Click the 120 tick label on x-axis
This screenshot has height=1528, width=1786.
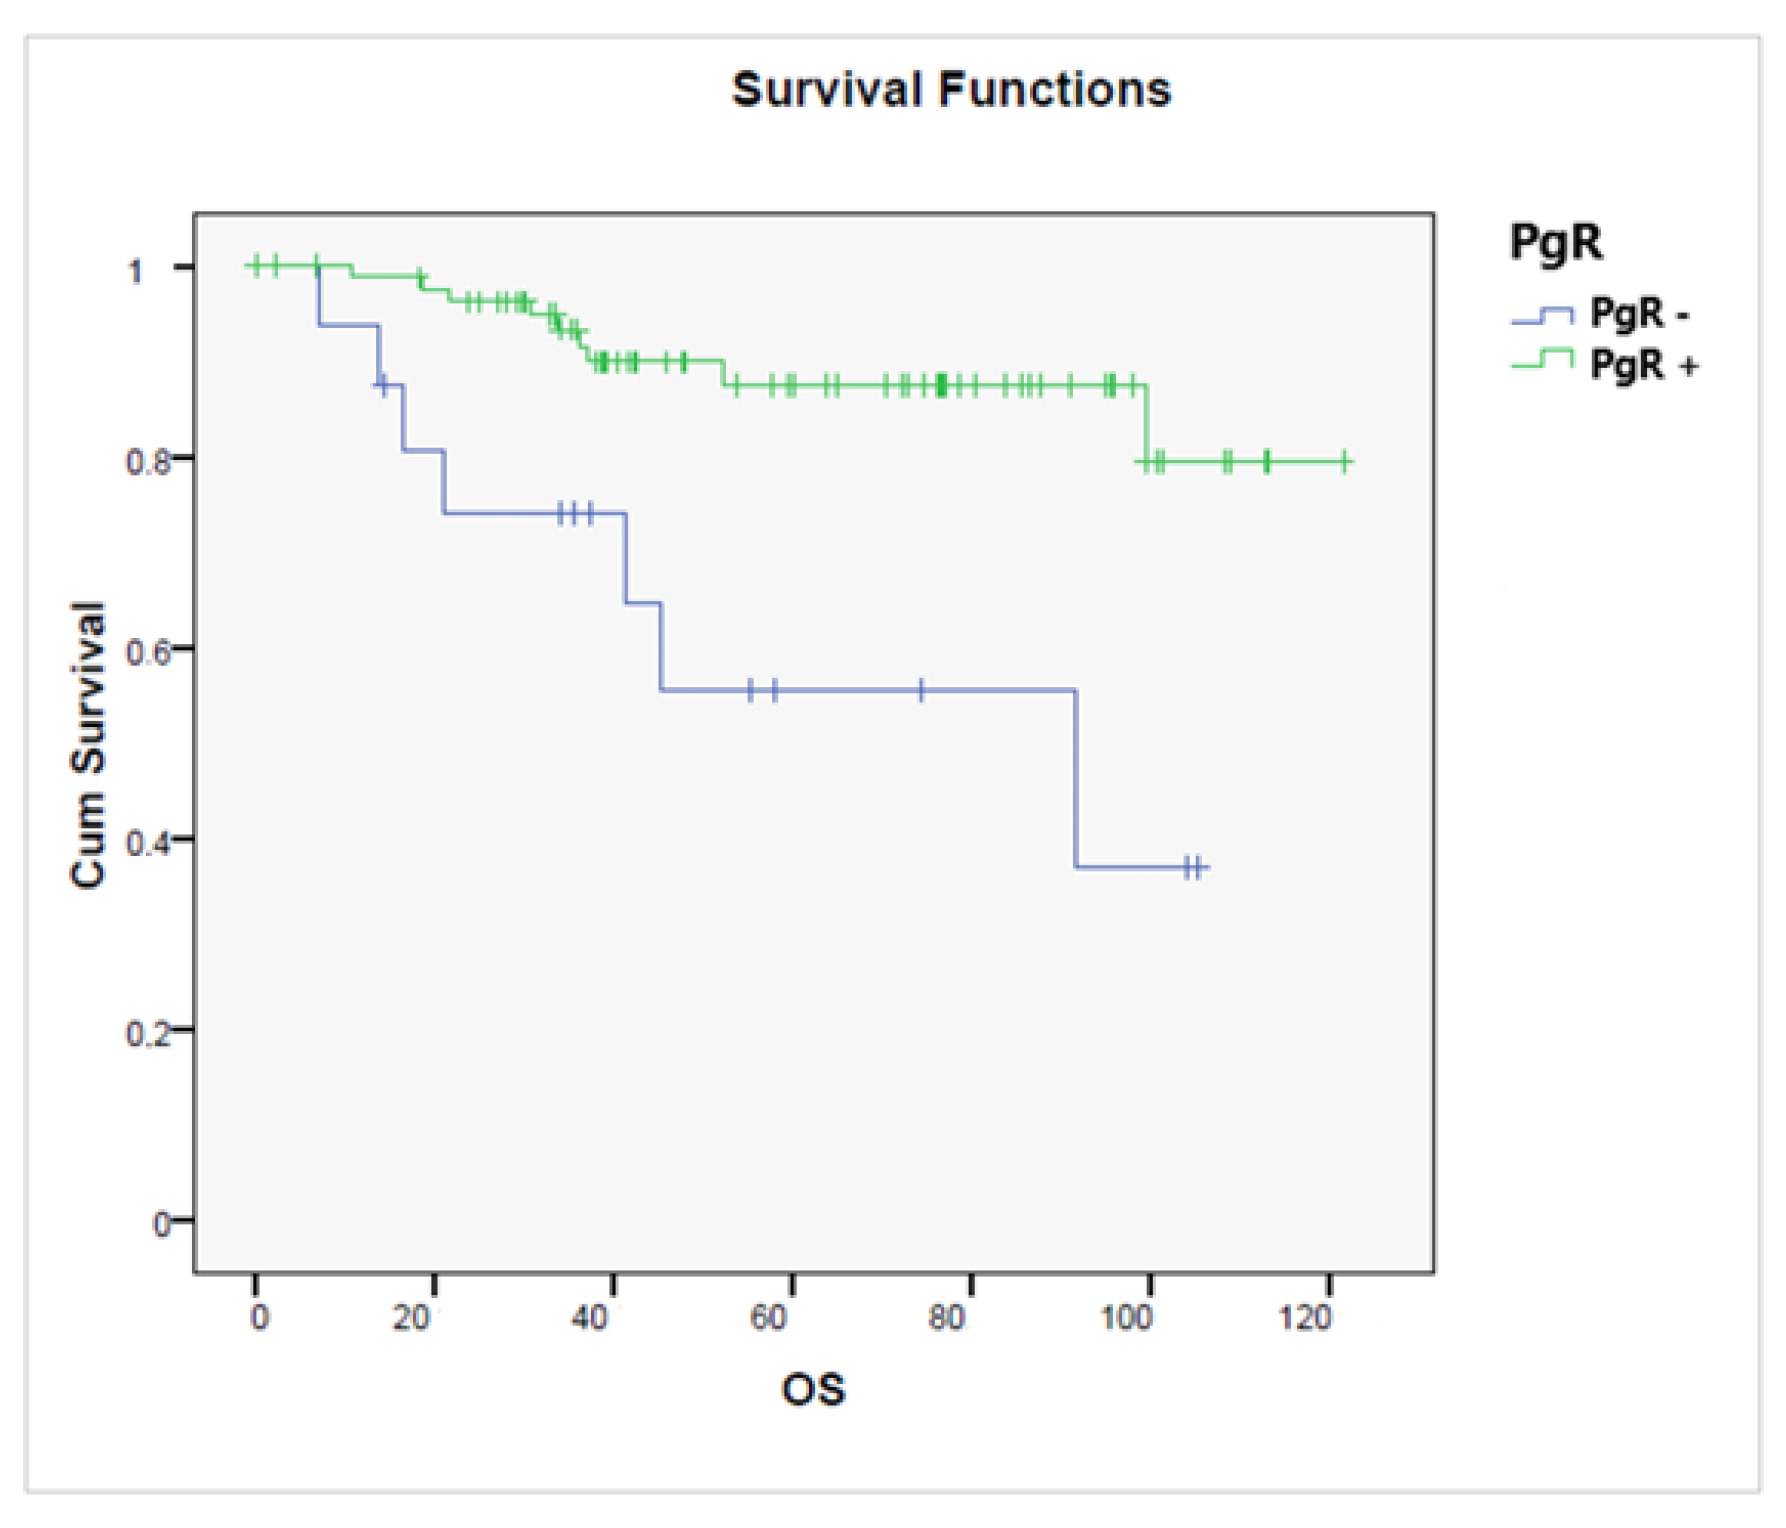1305,1318
